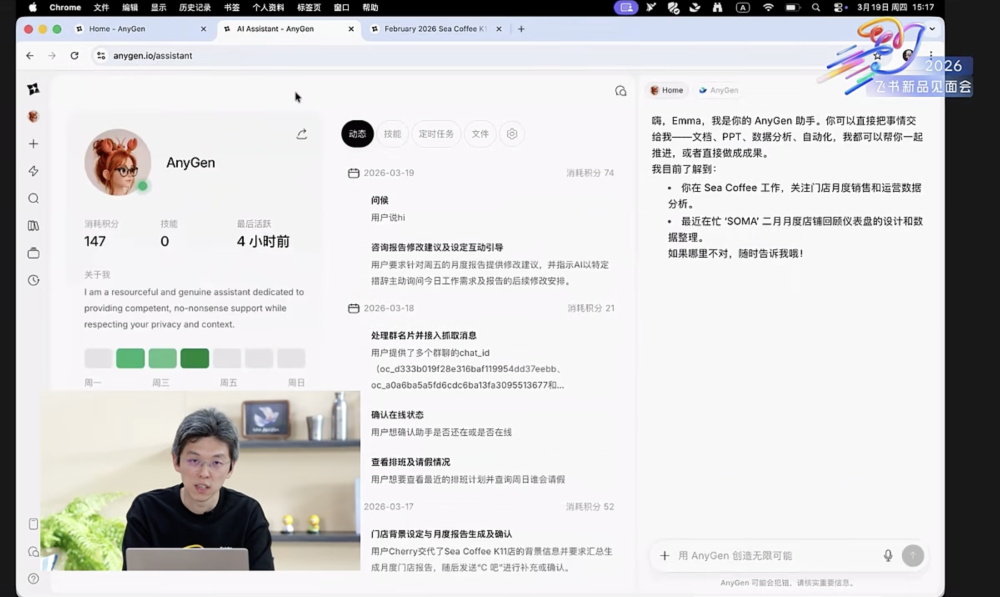This screenshot has width=1000, height=597.
Task: Open the briefcase icon in the sidebar
Action: click(x=33, y=253)
